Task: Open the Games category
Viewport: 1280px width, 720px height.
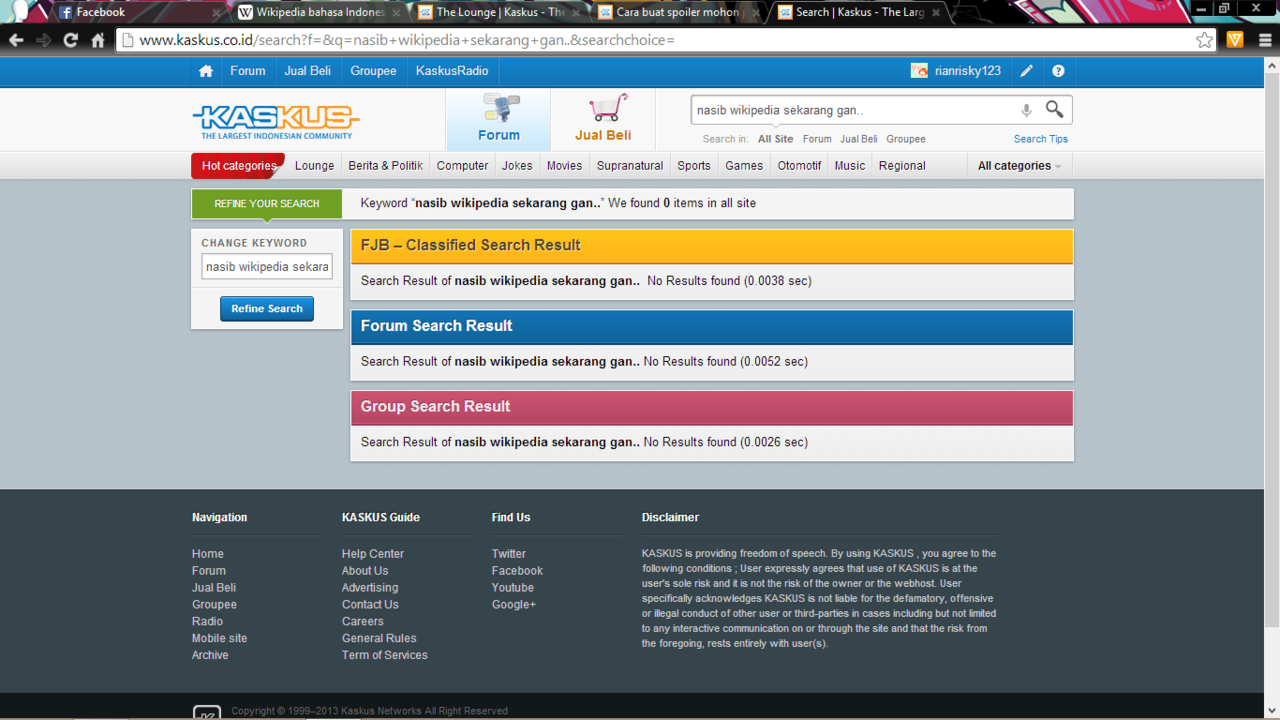Action: [x=744, y=166]
